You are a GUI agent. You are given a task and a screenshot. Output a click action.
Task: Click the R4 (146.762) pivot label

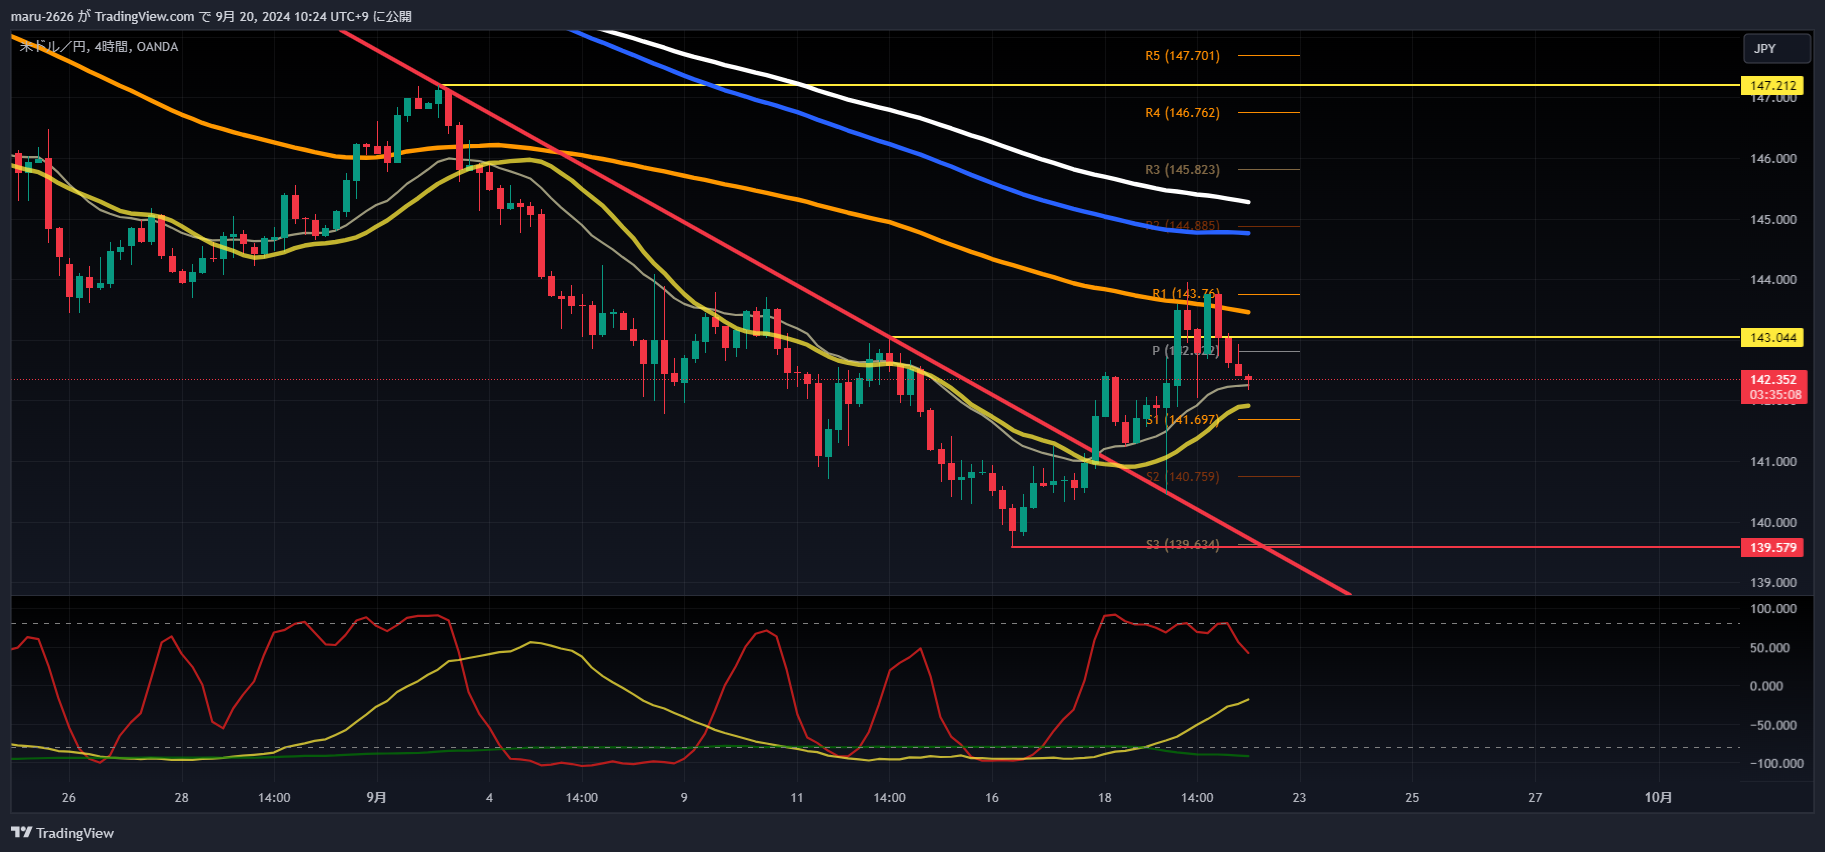pos(1182,113)
